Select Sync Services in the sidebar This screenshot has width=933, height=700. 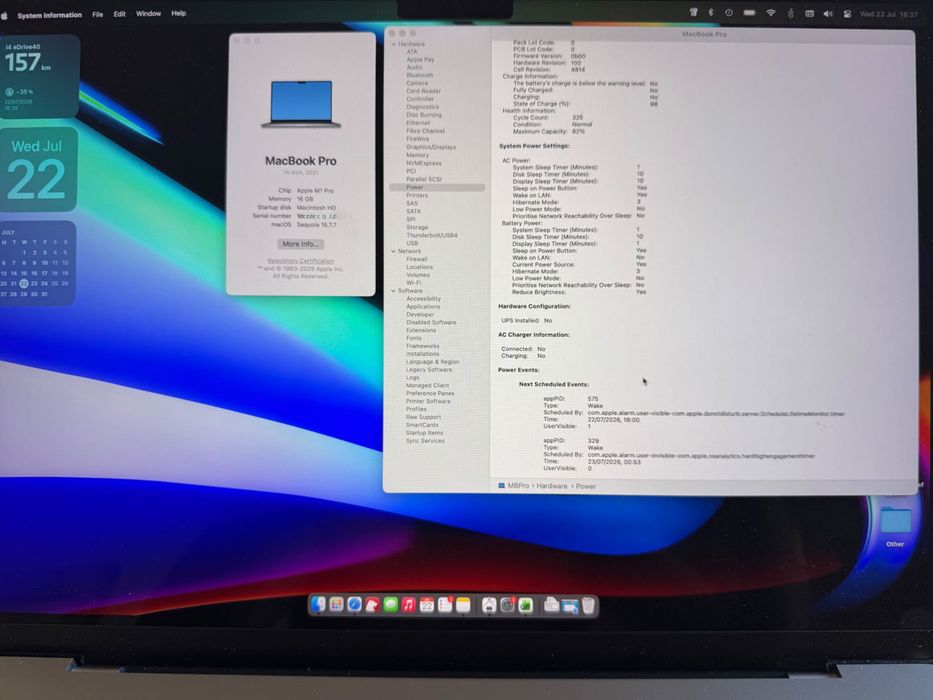[425, 440]
